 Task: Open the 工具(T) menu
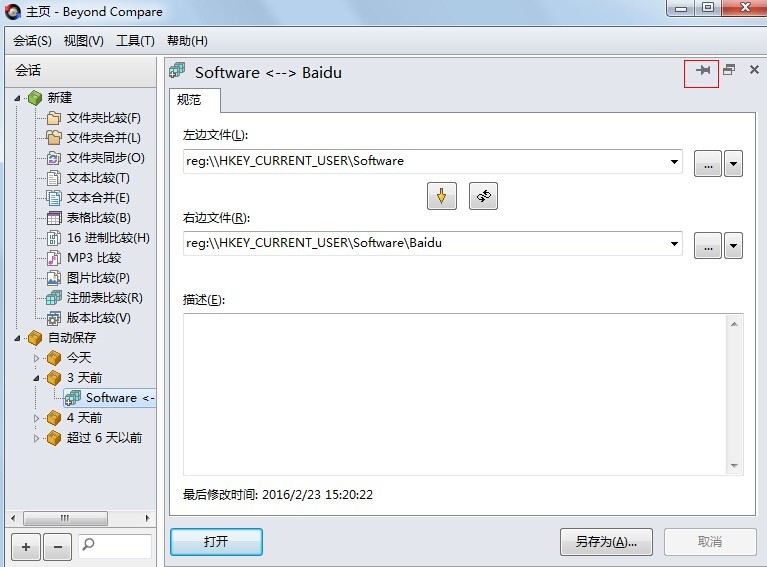point(135,41)
